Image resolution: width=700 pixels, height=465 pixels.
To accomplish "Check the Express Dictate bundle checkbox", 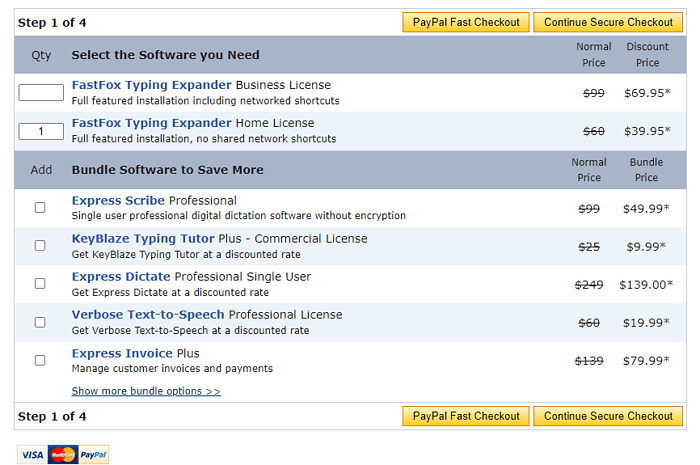I will (x=40, y=284).
